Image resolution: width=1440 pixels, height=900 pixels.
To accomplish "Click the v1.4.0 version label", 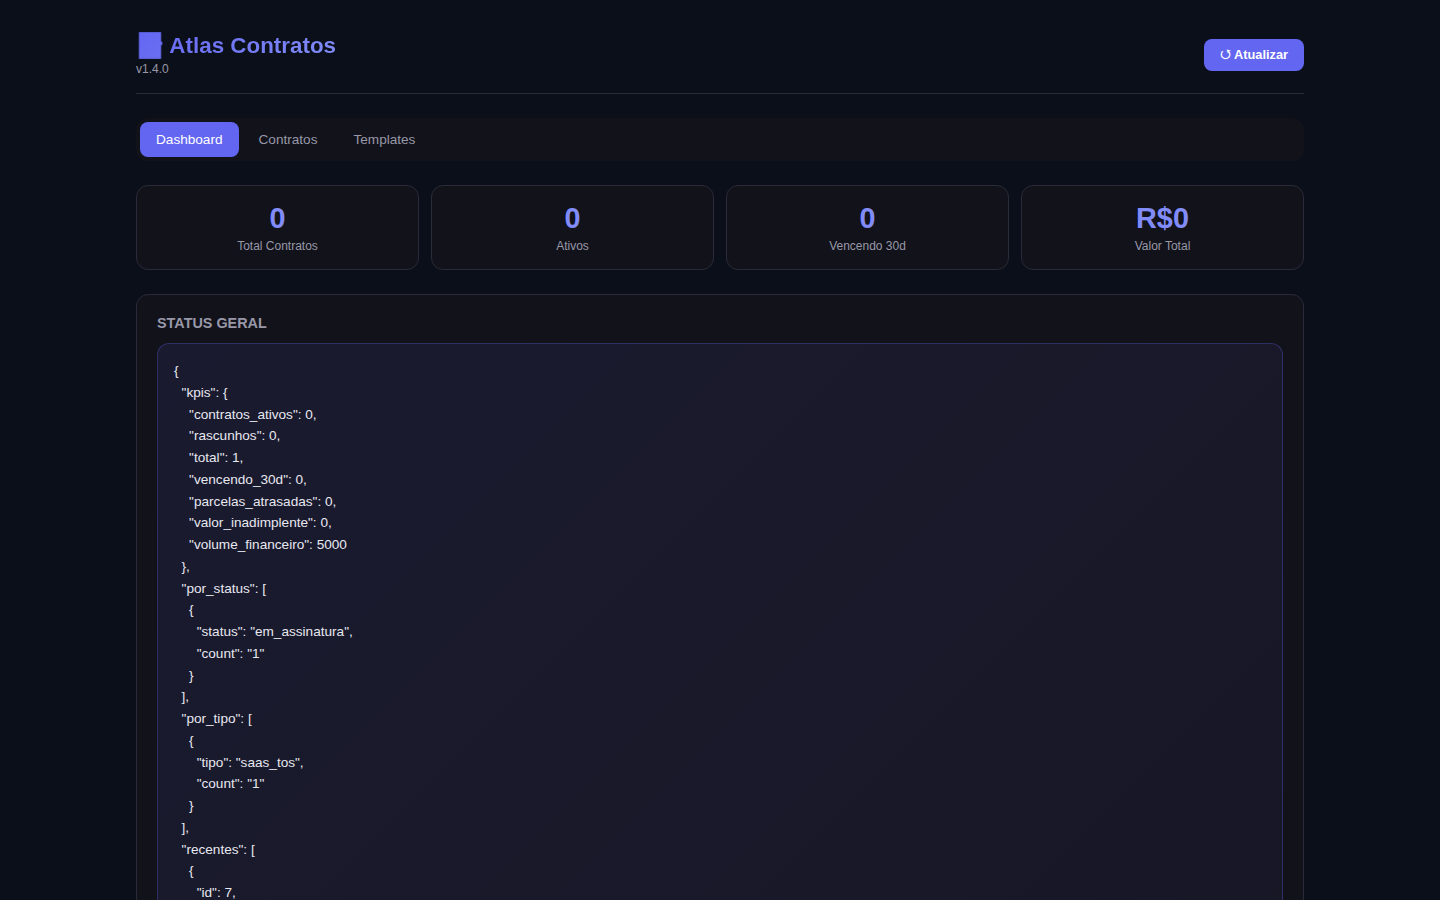I will click(152, 69).
